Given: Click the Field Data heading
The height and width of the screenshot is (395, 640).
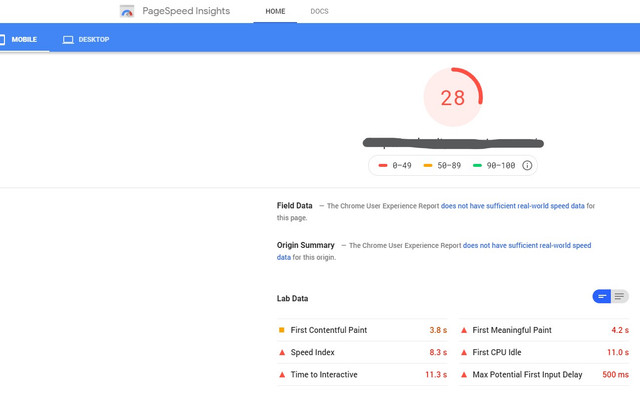Looking at the screenshot, I should [x=294, y=206].
